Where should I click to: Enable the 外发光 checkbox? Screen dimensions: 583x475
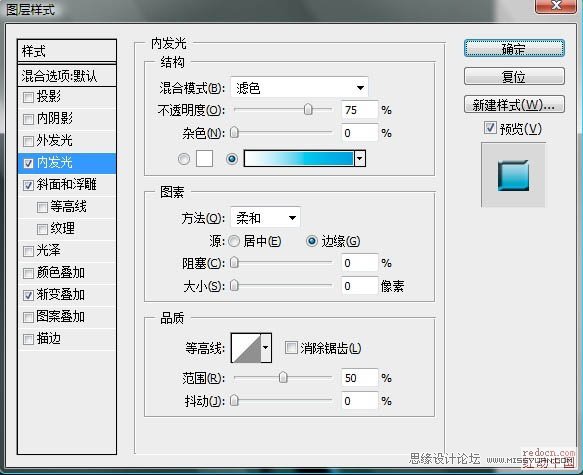(x=28, y=141)
